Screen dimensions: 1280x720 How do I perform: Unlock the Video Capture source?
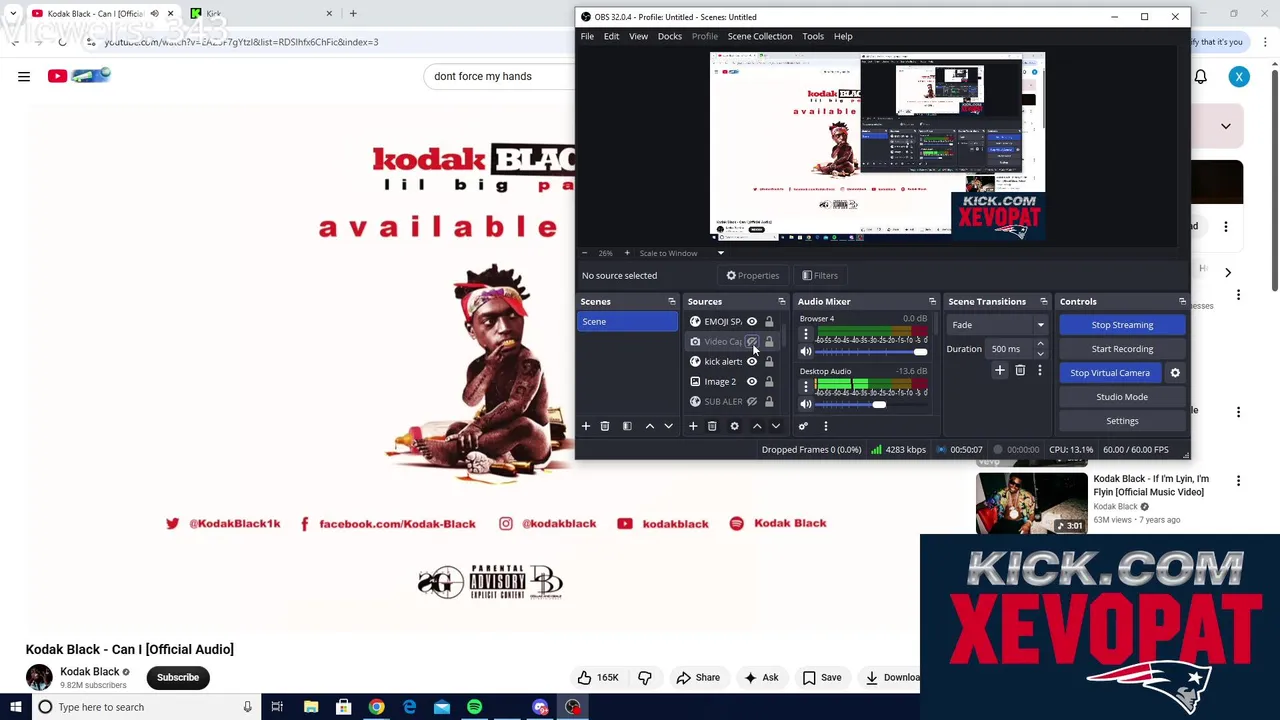tap(769, 341)
